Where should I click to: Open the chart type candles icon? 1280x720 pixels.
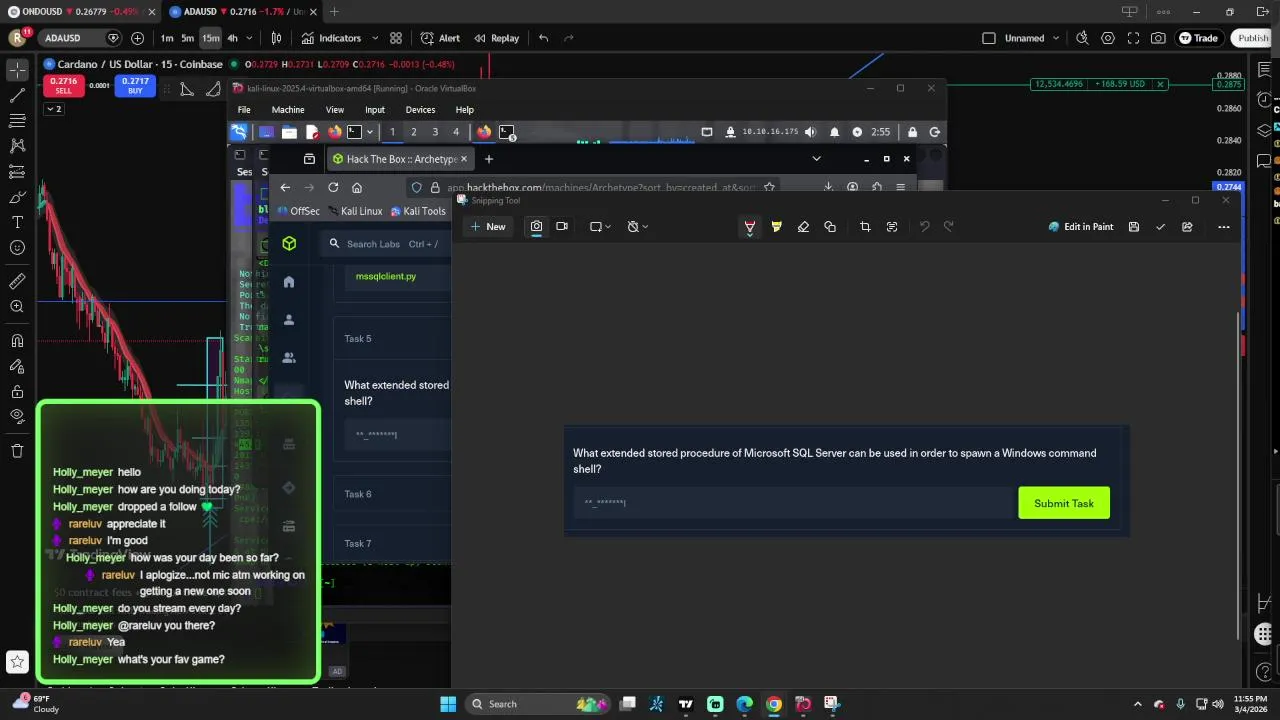coord(277,38)
